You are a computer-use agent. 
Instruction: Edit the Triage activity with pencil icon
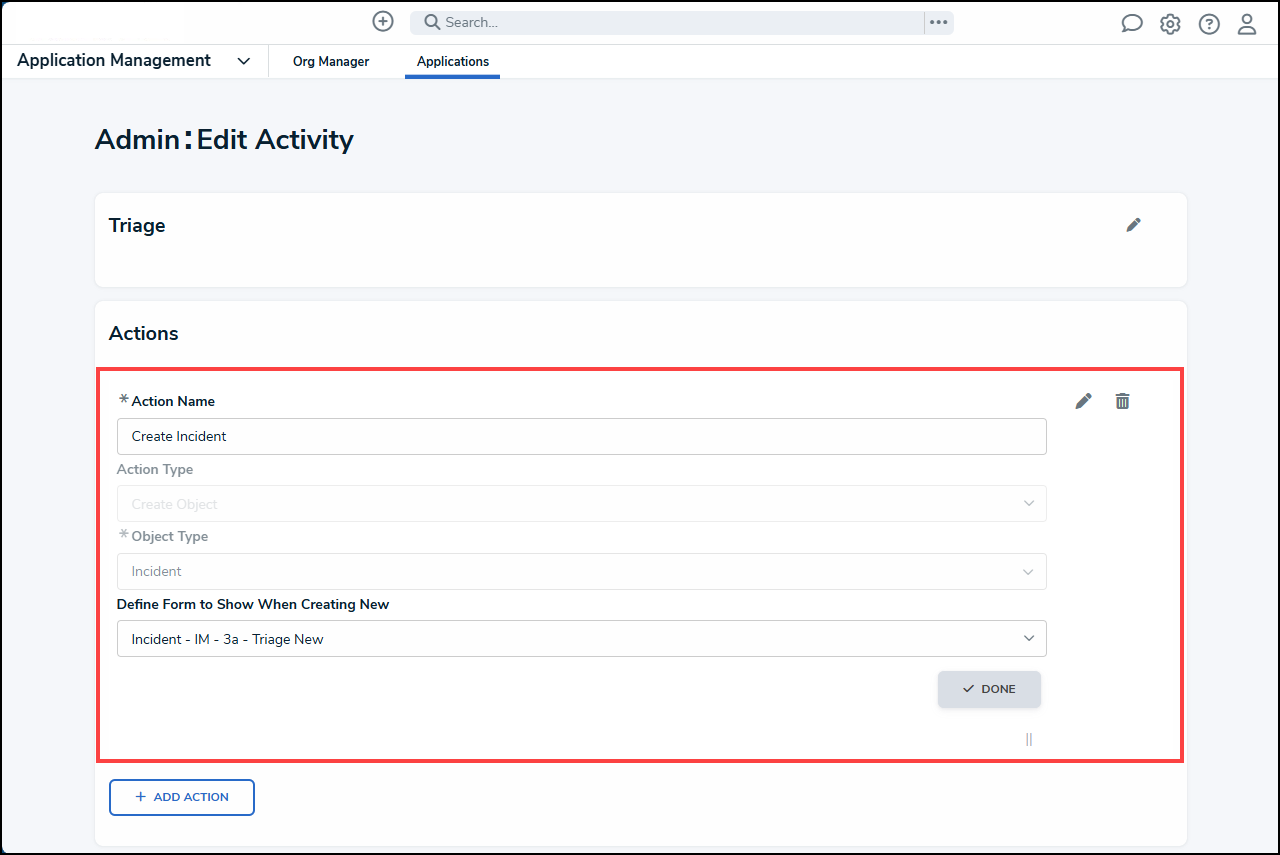(1133, 225)
